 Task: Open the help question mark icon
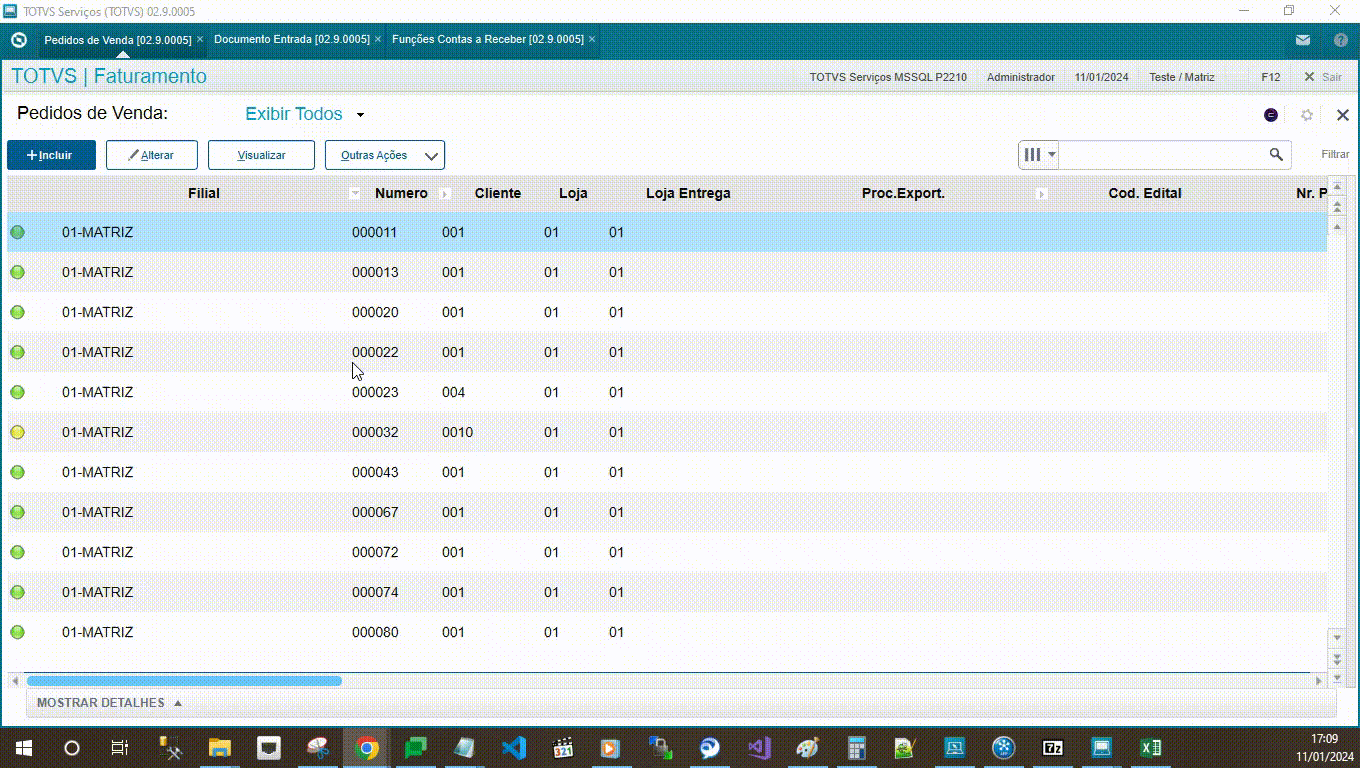point(1341,40)
